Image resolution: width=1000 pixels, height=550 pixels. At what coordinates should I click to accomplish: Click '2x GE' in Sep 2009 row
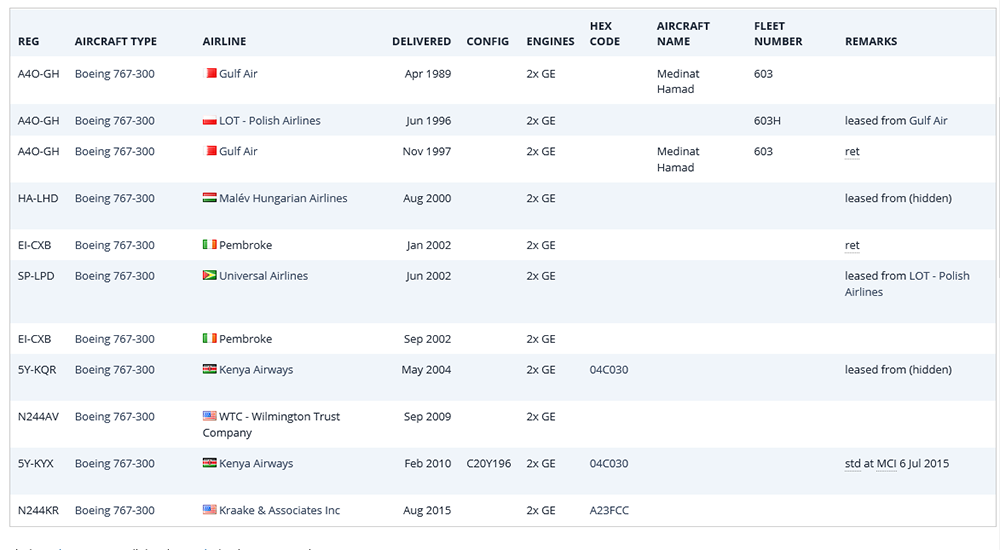pyautogui.click(x=541, y=417)
